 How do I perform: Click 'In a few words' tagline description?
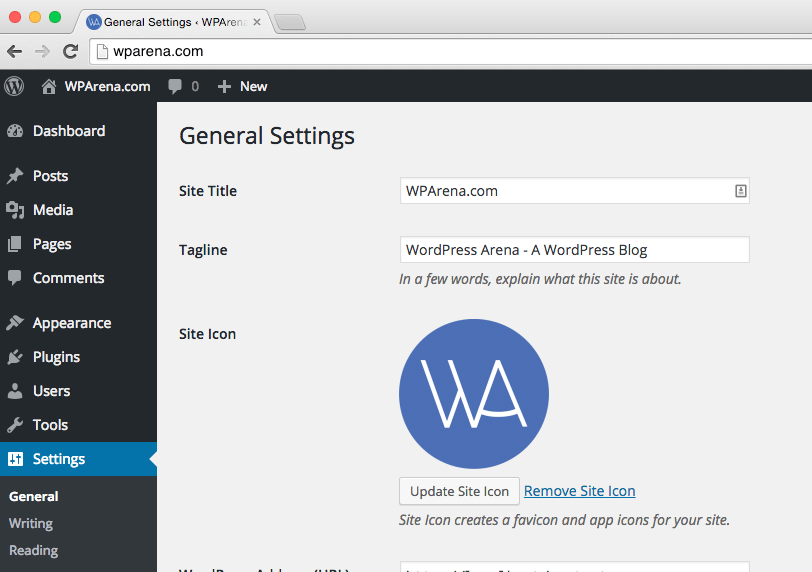pos(540,279)
